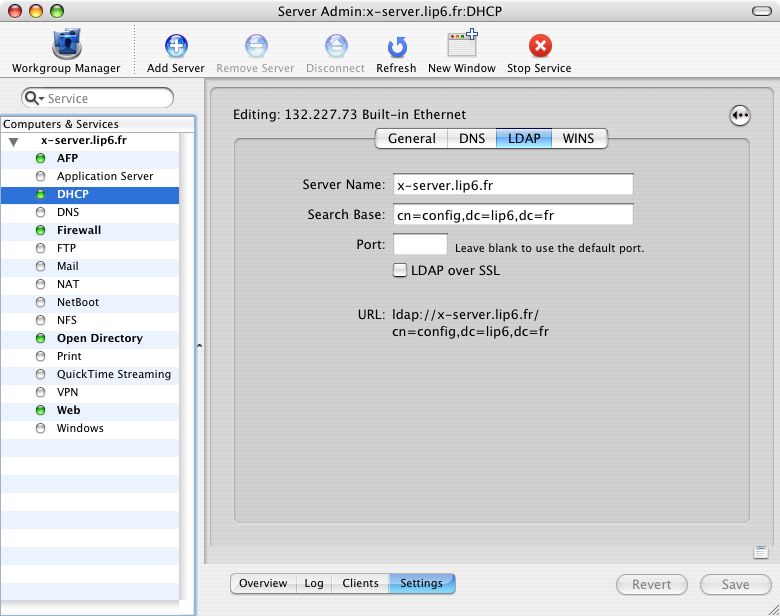Select the General tab

tap(411, 139)
